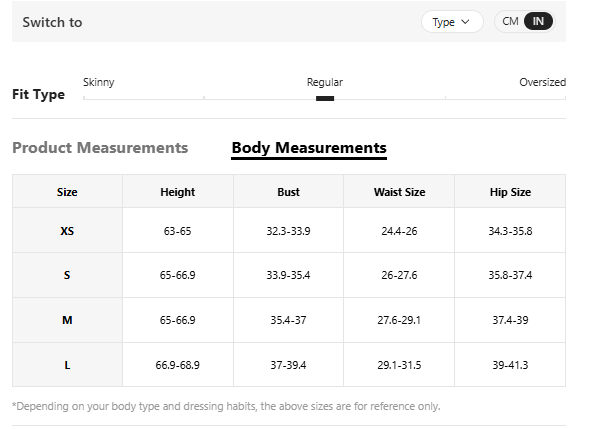Select the L size row label

67,365
